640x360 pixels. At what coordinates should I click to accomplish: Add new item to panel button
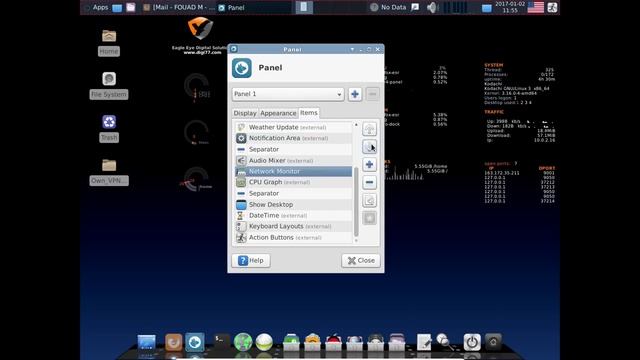(369, 164)
